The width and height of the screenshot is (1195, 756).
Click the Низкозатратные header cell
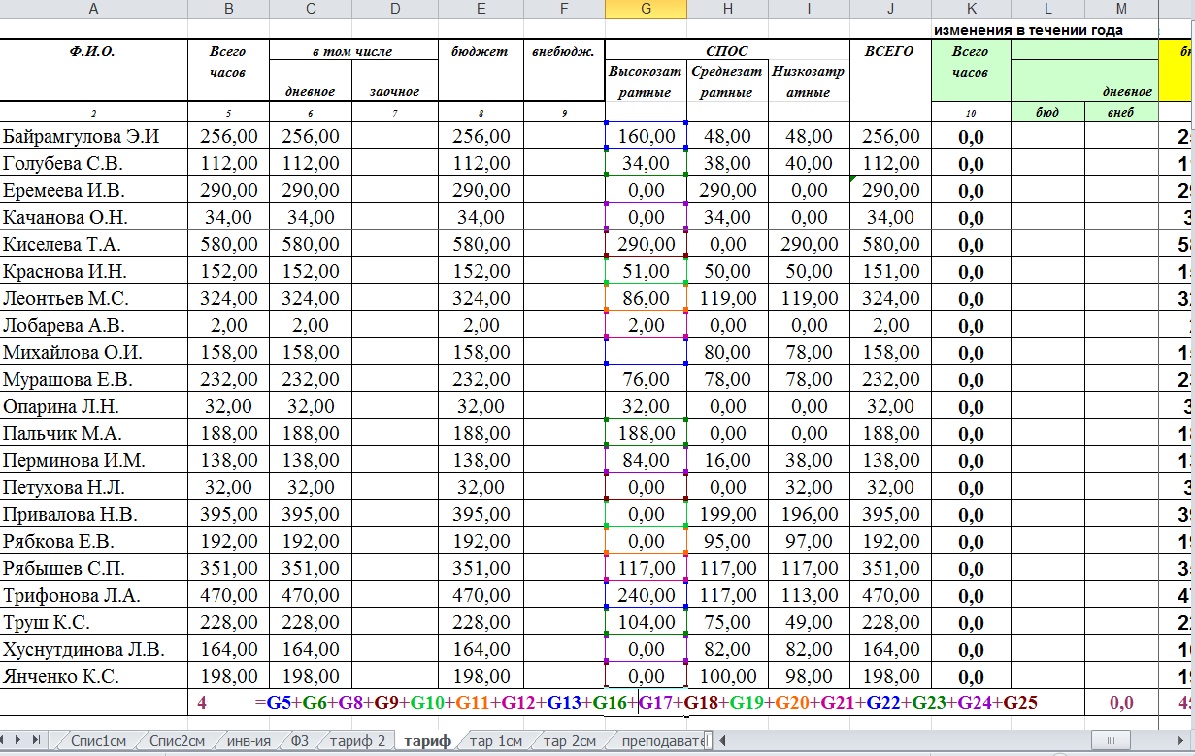point(809,81)
